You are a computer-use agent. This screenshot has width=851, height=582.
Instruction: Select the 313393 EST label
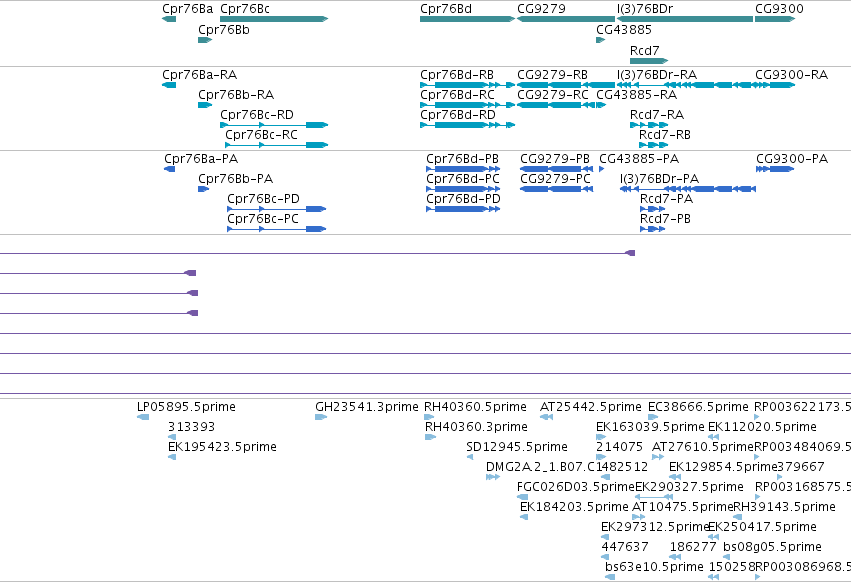tap(191, 427)
